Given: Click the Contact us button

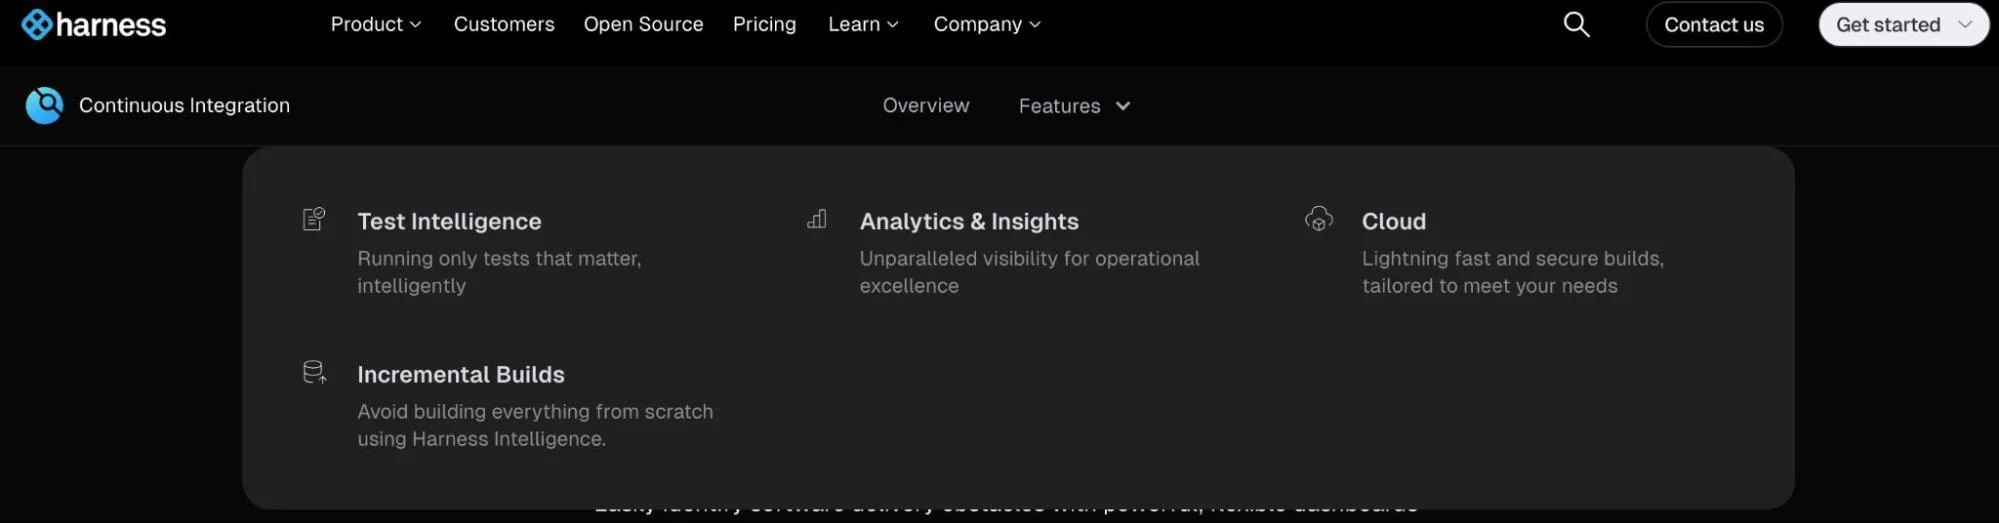Looking at the screenshot, I should point(1714,25).
